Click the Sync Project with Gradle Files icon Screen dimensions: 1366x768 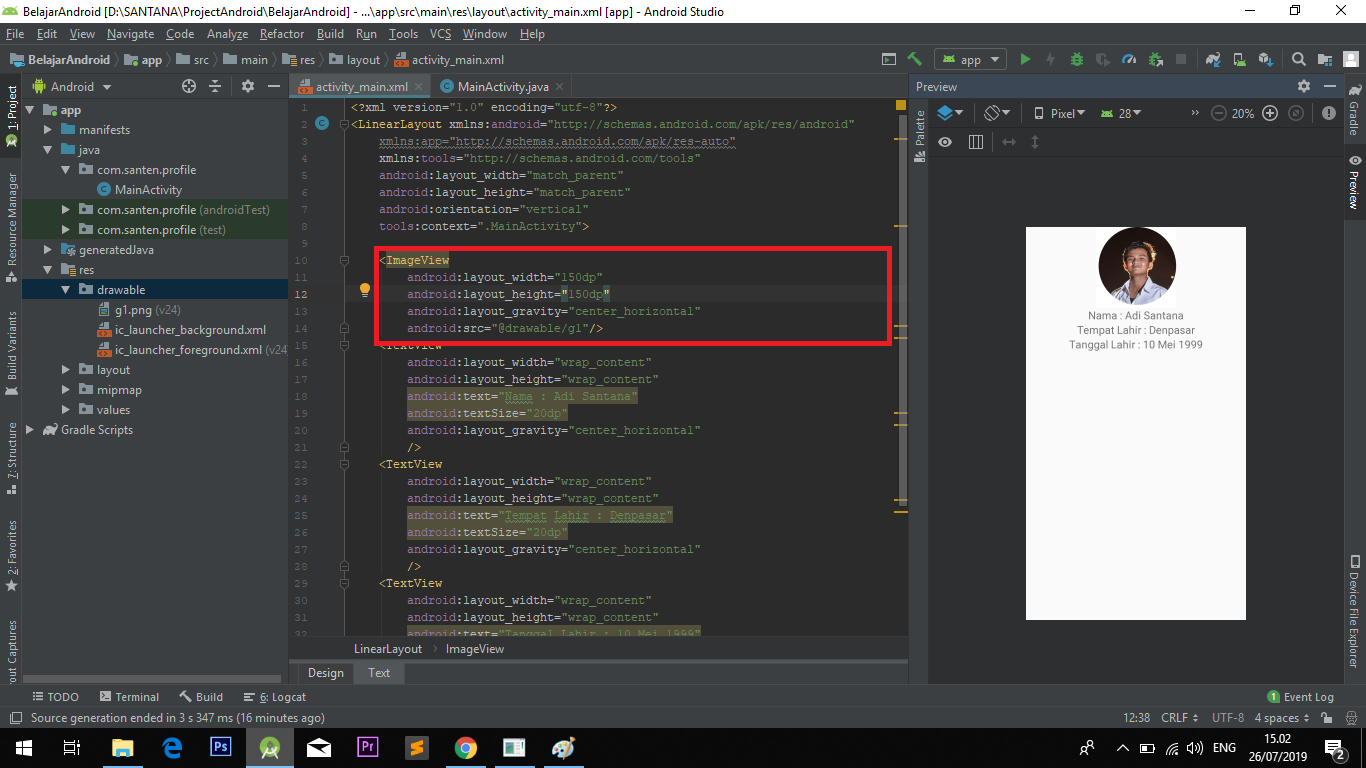(1213, 59)
